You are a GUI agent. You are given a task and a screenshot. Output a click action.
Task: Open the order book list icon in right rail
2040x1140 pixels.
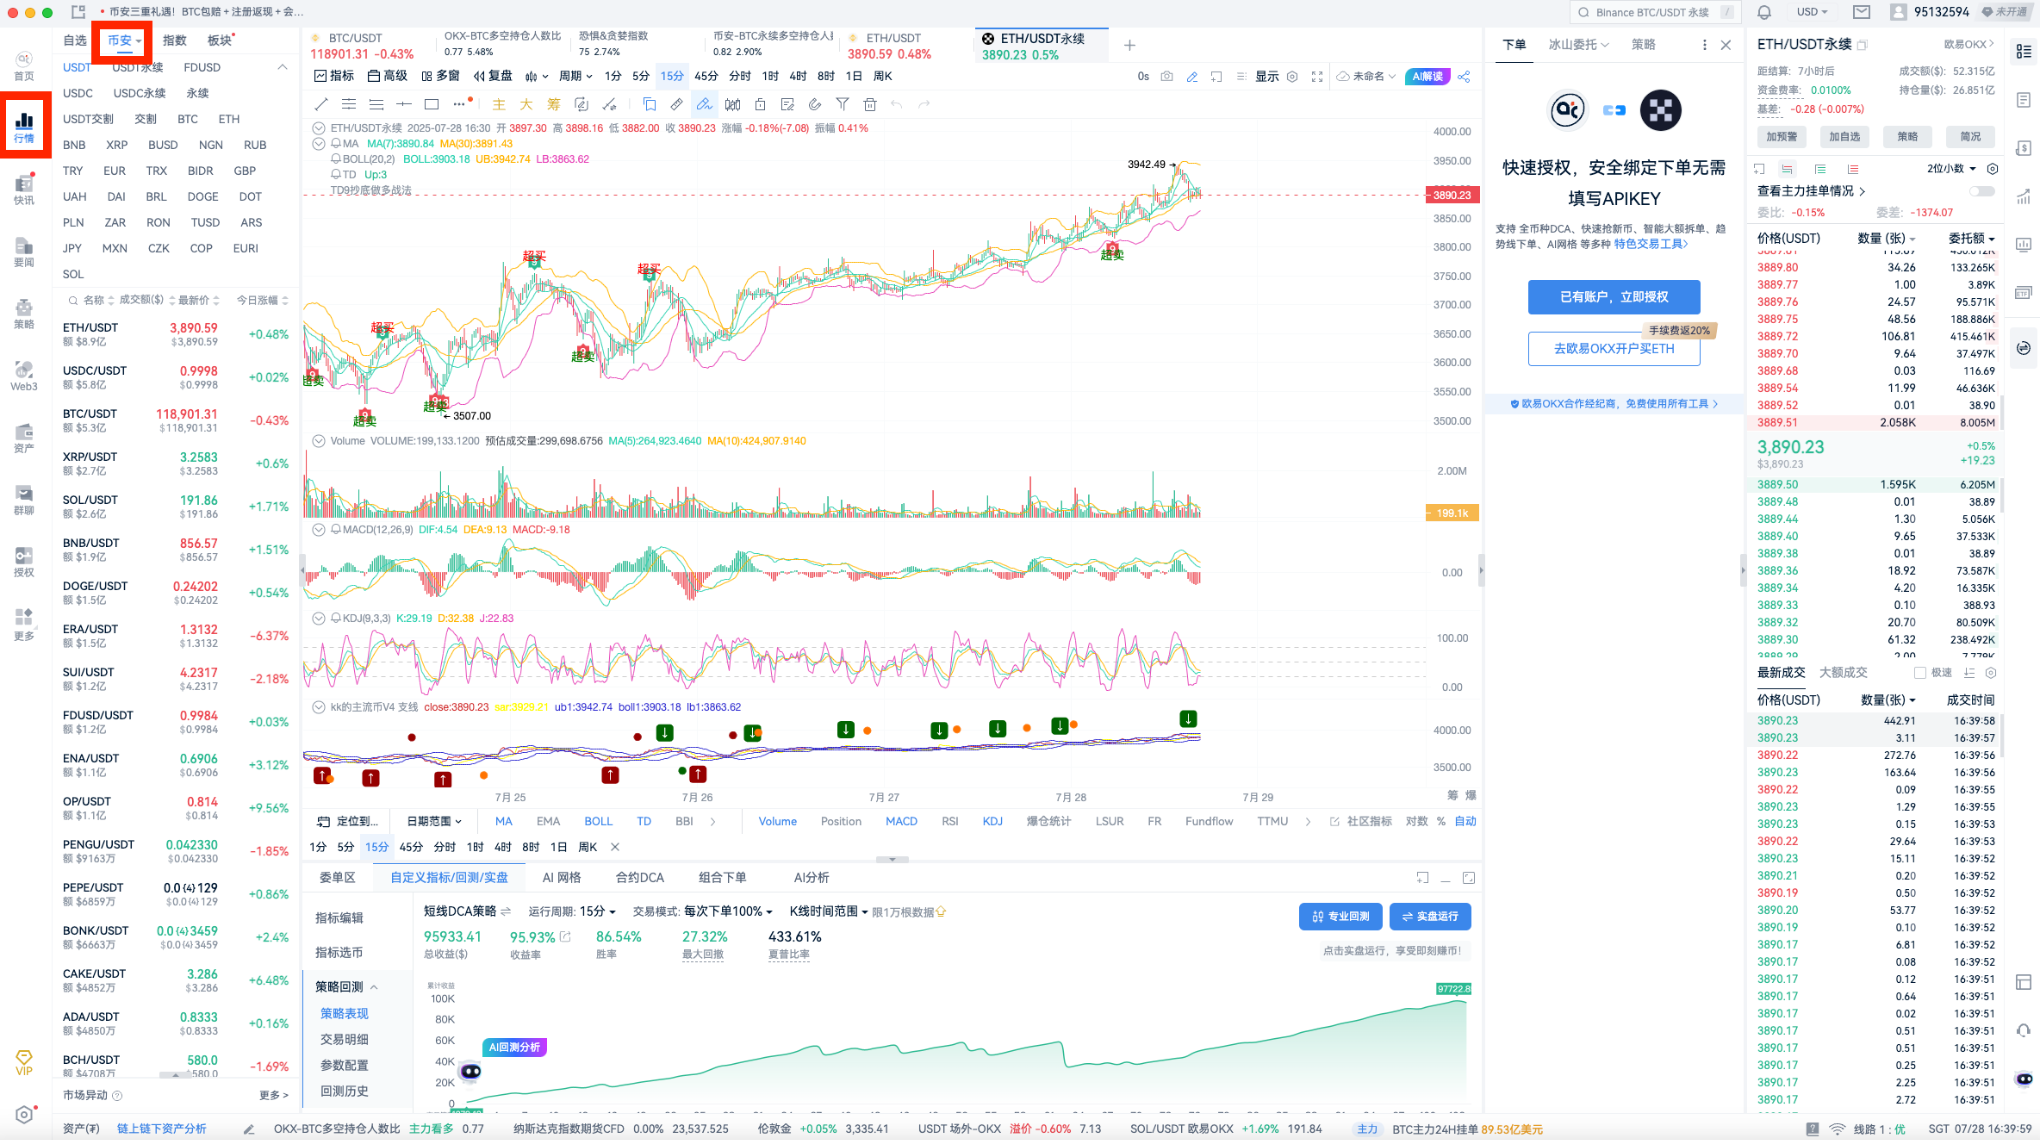pyautogui.click(x=2023, y=50)
